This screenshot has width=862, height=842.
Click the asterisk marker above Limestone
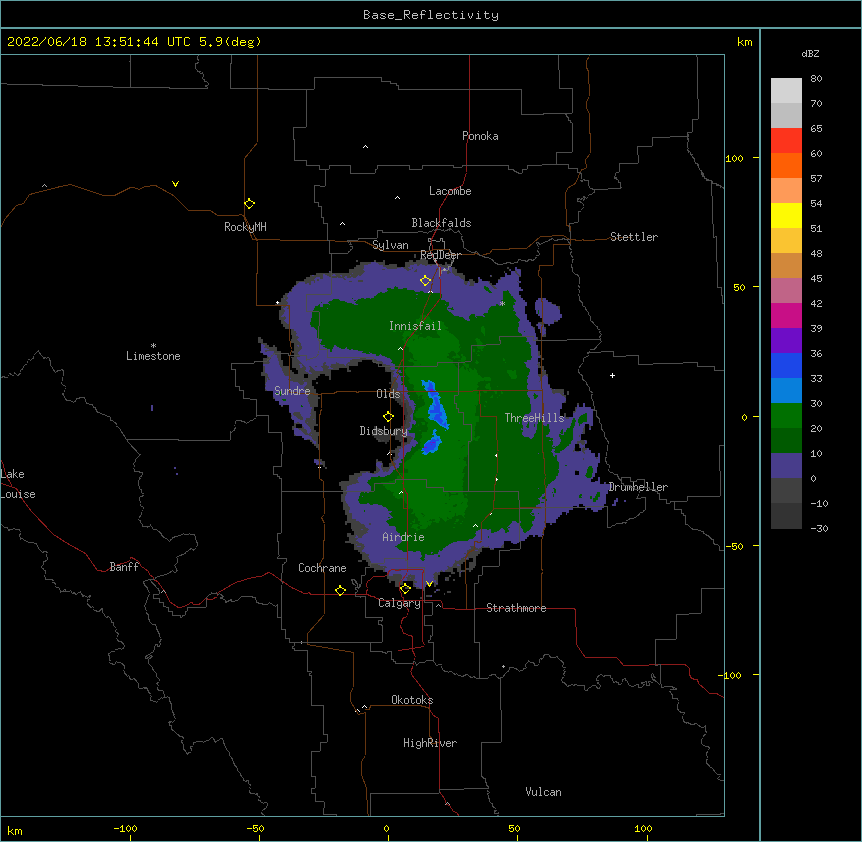point(153,345)
